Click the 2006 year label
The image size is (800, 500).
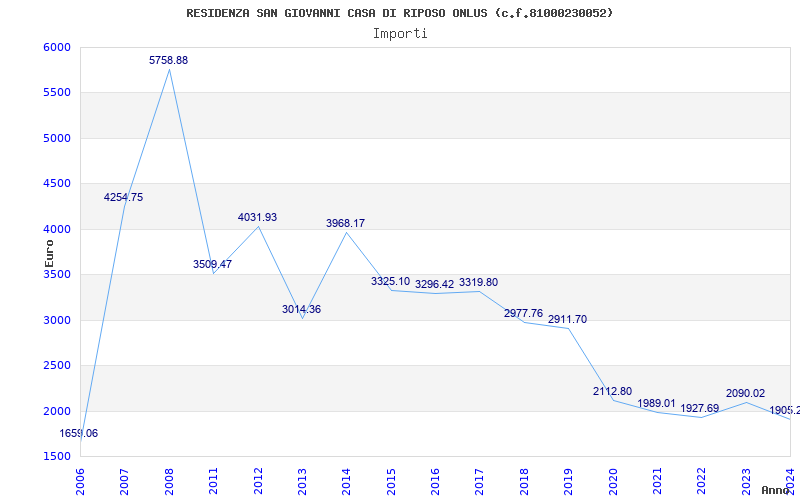[x=80, y=482]
